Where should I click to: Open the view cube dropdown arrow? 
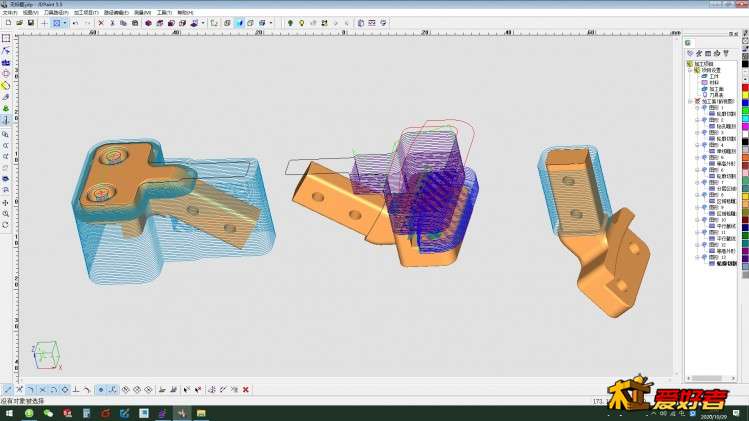coord(203,23)
